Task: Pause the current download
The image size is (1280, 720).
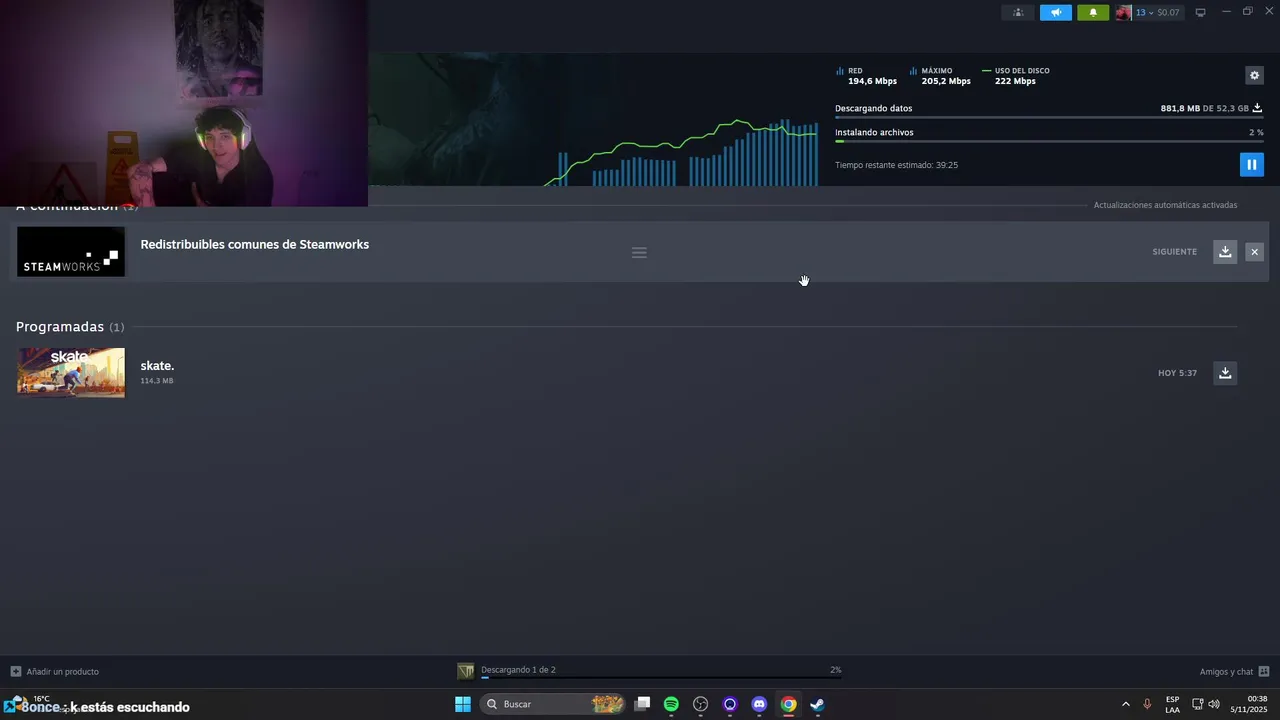Action: (1251, 164)
